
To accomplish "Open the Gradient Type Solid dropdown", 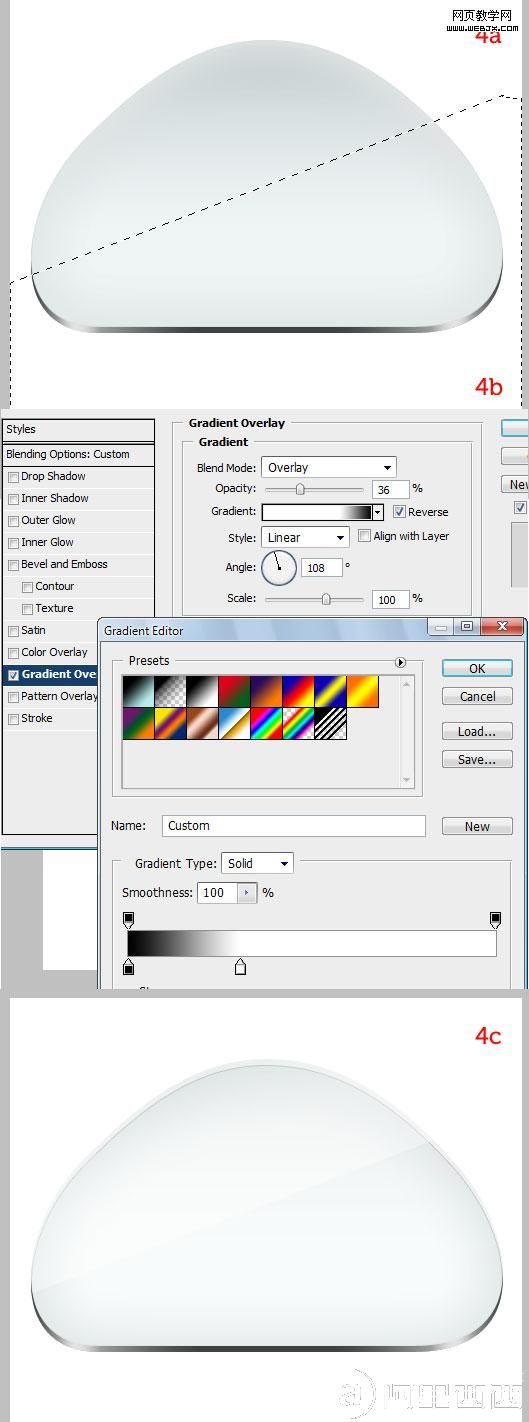I will point(257,863).
